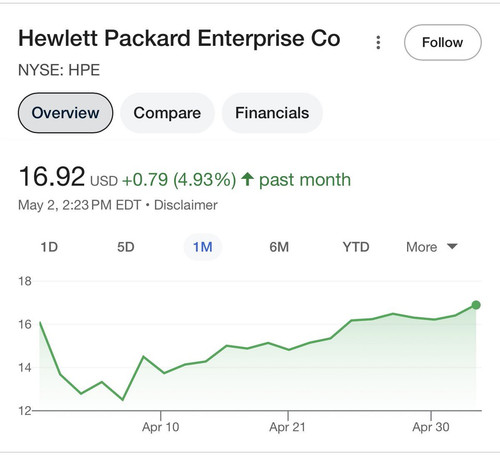
Task: Open the Financials tab
Action: coord(272,113)
